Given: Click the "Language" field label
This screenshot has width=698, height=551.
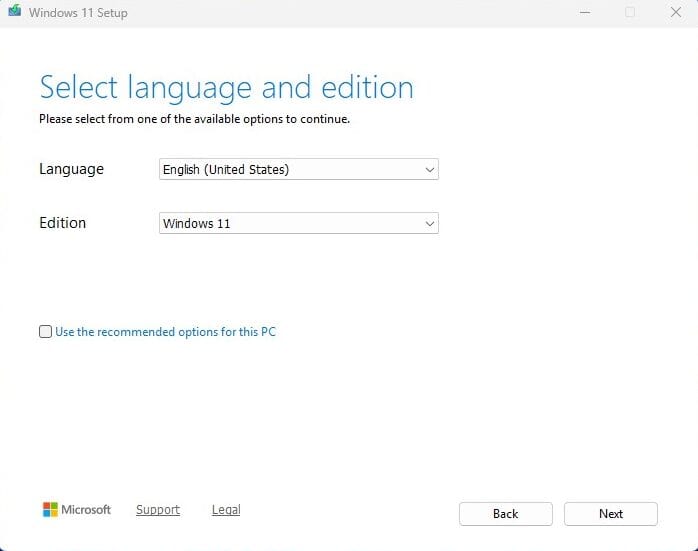Looking at the screenshot, I should [x=71, y=169].
